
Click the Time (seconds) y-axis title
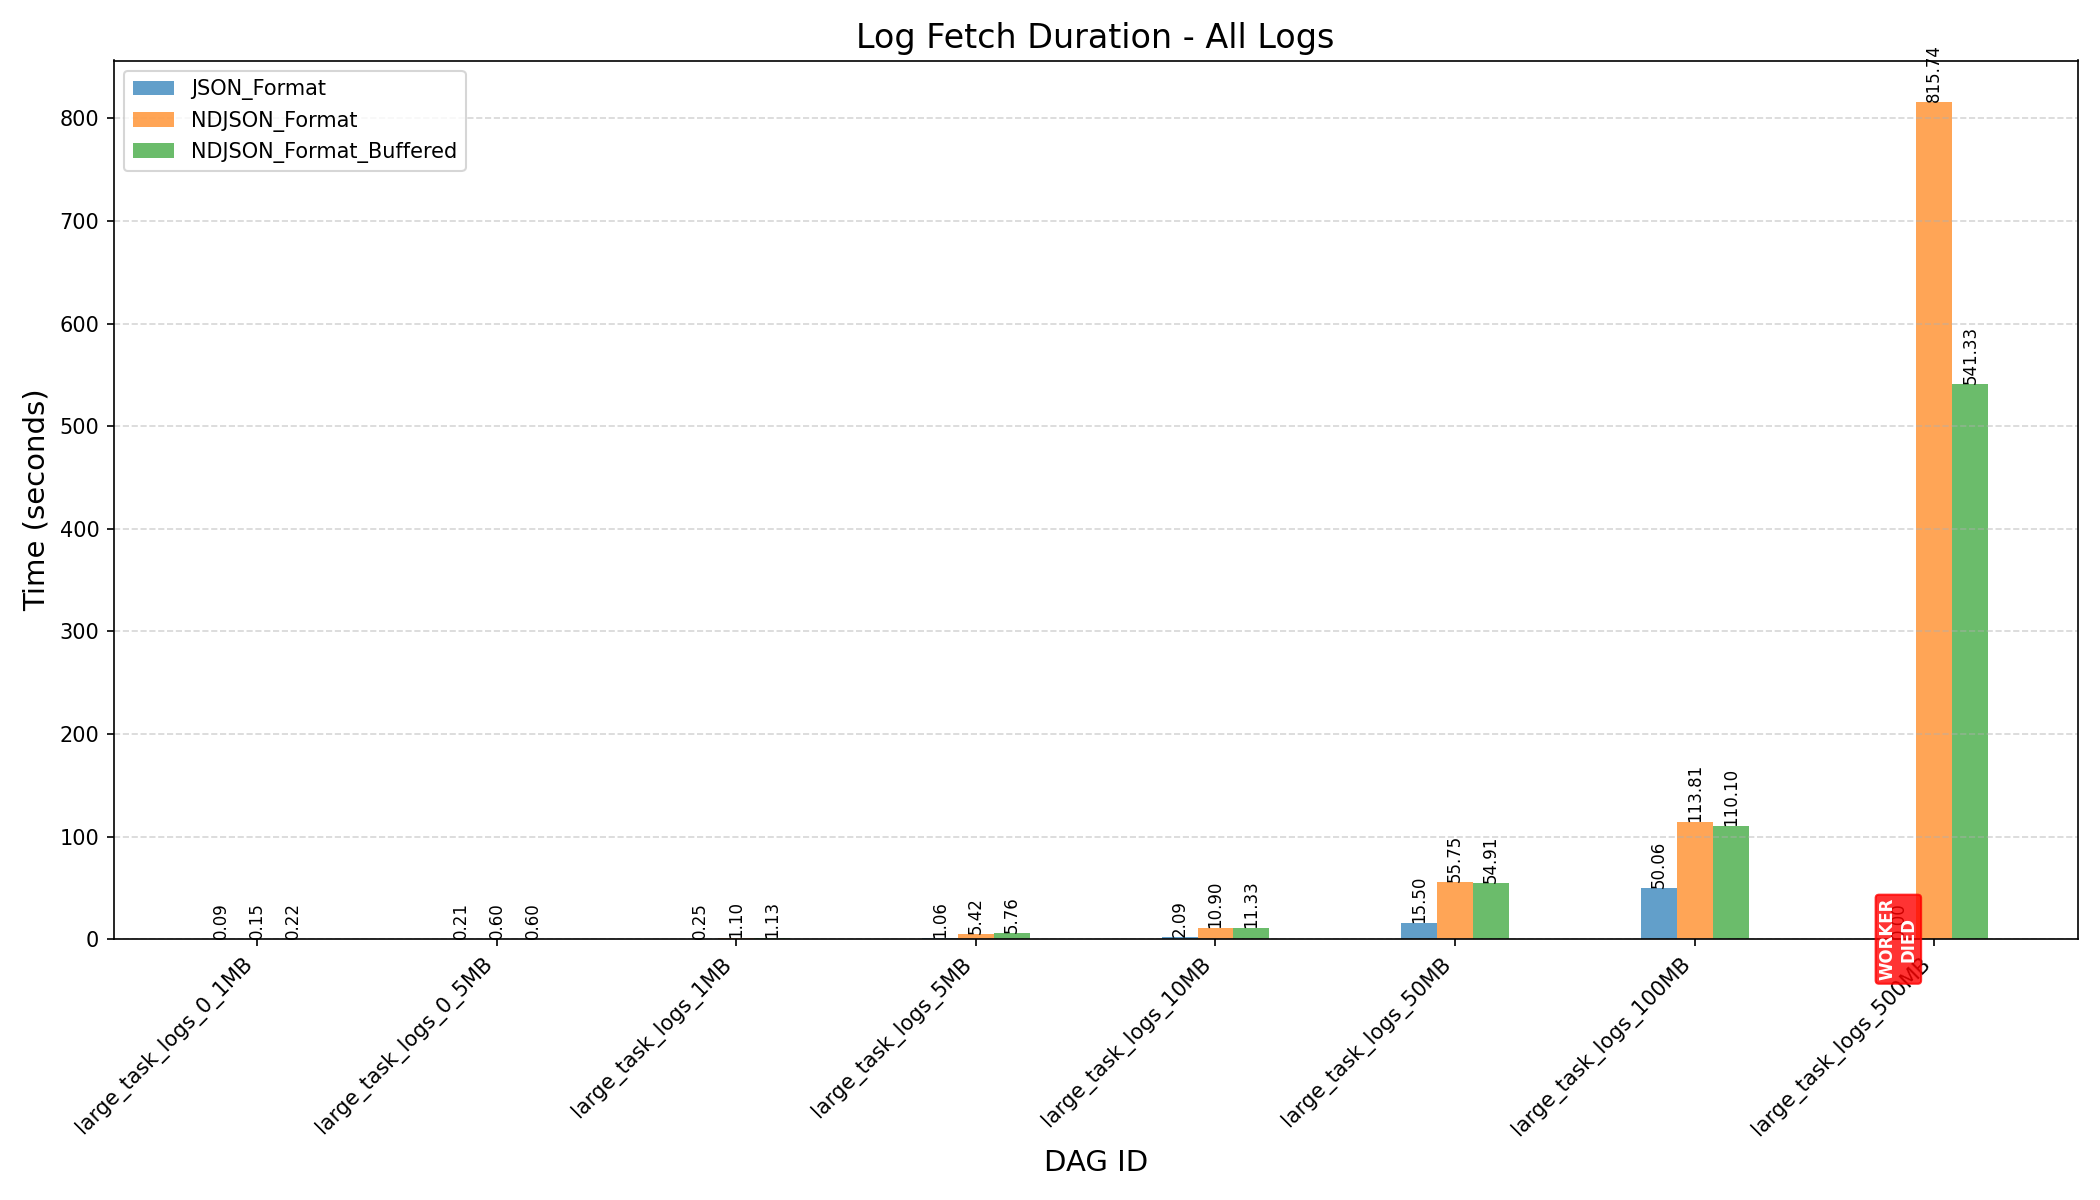point(35,499)
